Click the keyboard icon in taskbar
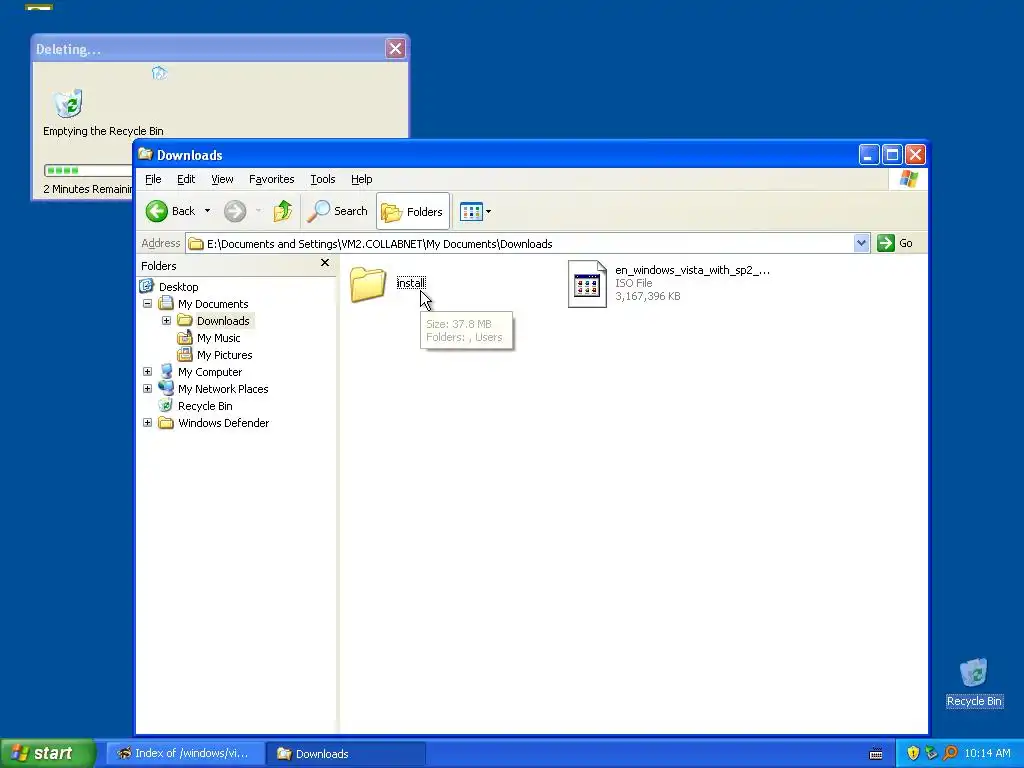 click(876, 754)
